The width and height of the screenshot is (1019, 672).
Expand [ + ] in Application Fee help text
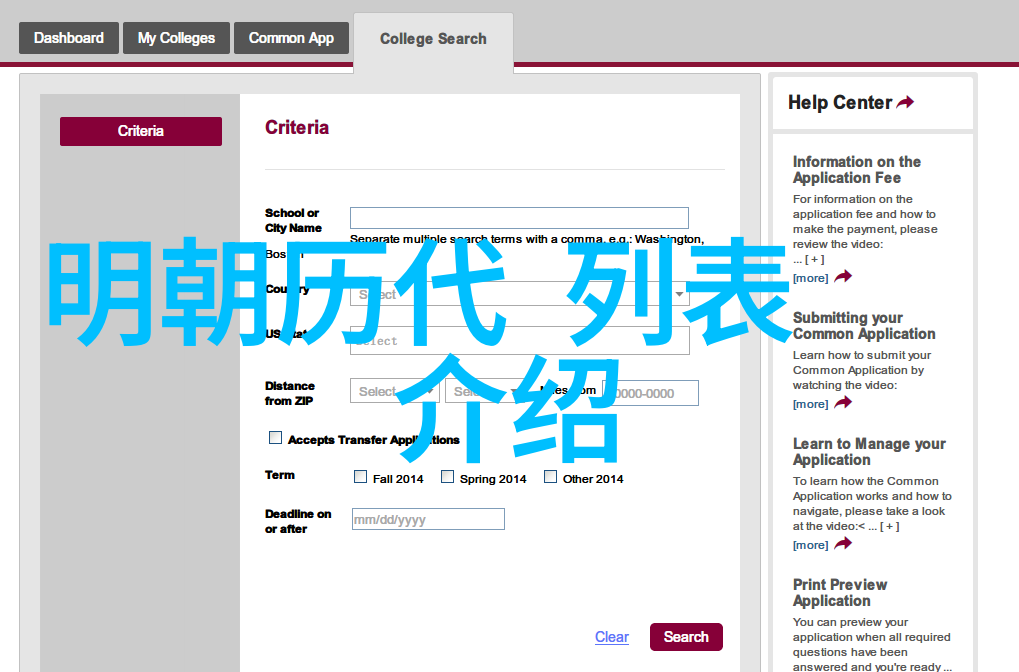815,259
